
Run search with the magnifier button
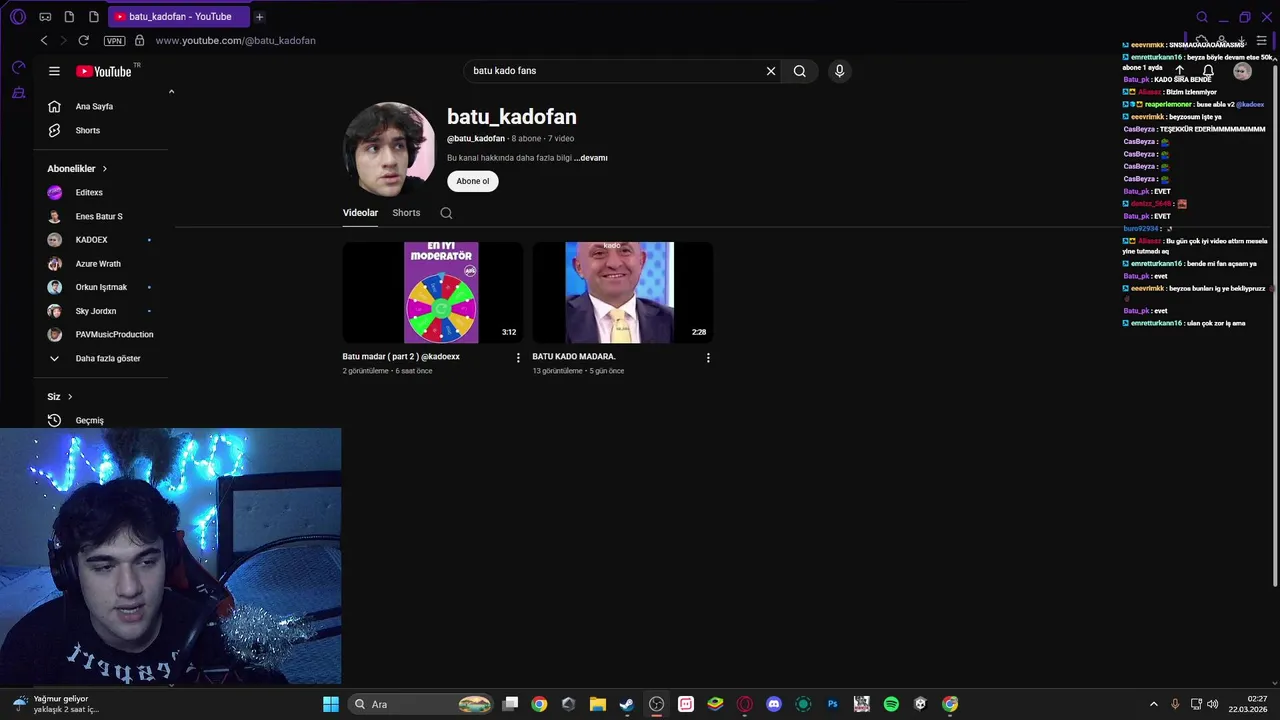800,71
